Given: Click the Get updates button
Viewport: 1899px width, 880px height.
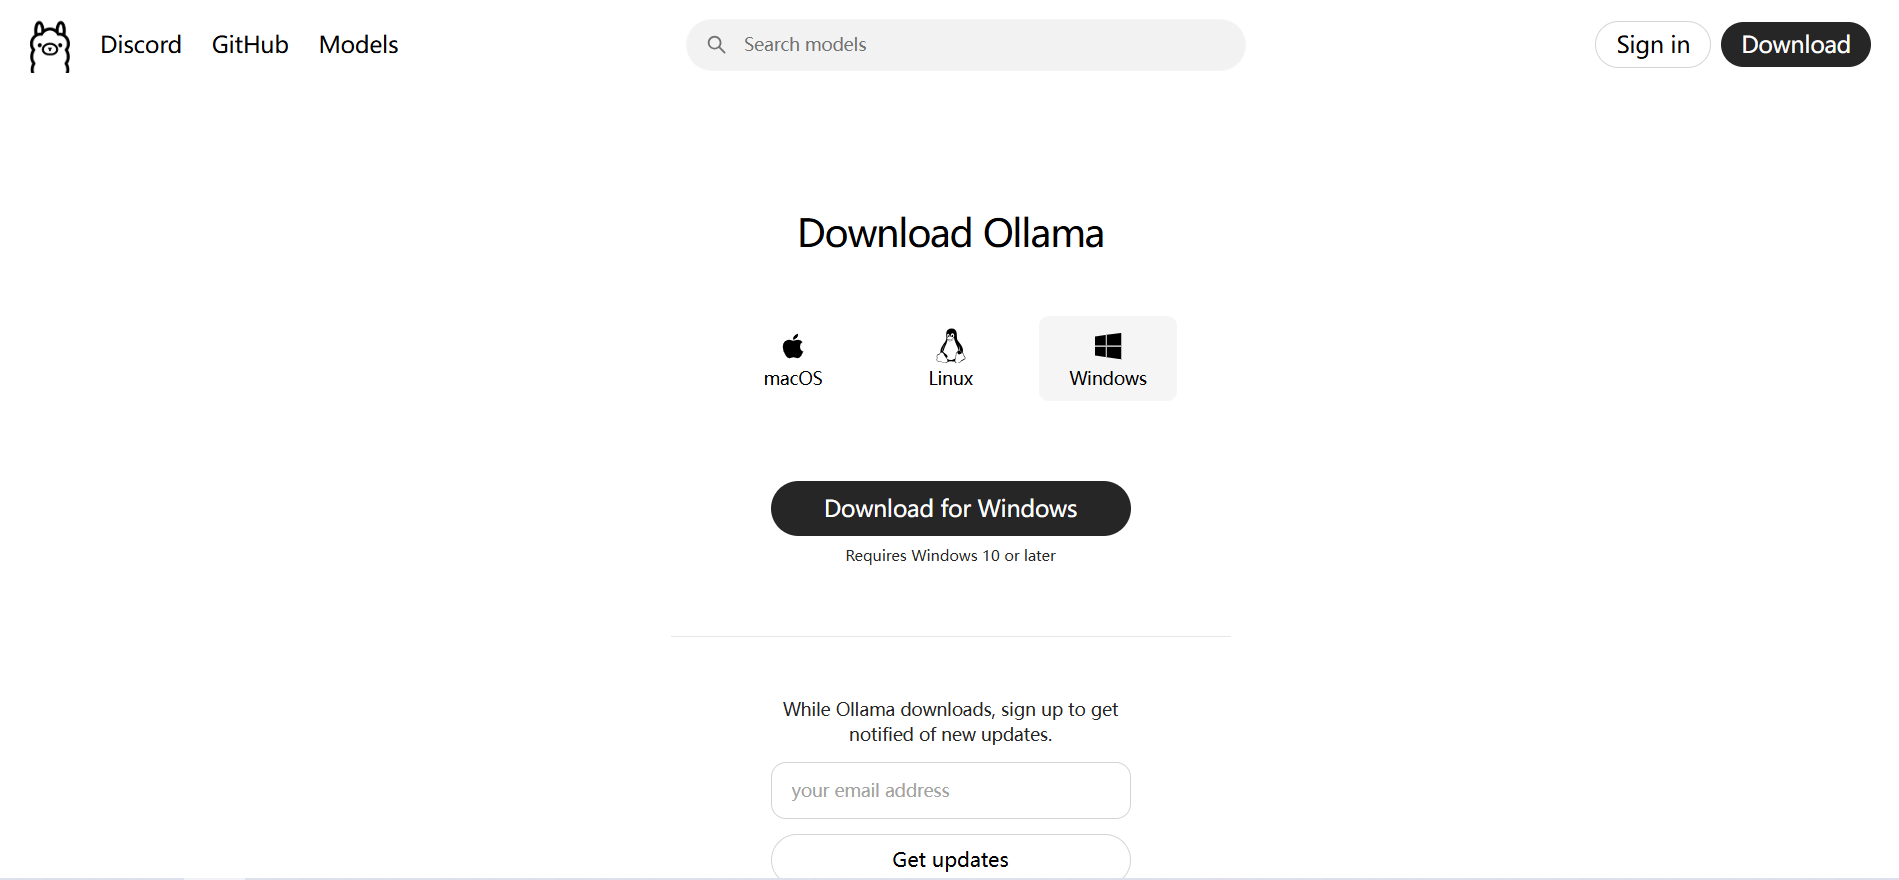Looking at the screenshot, I should (951, 858).
